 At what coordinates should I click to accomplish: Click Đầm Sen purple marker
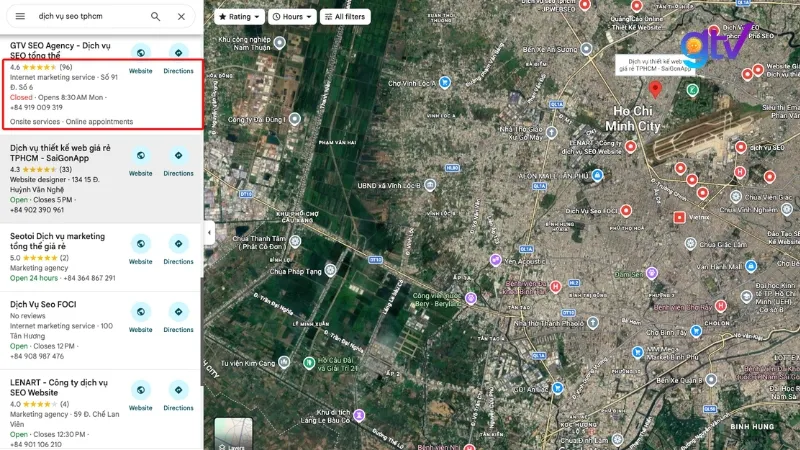coord(652,273)
